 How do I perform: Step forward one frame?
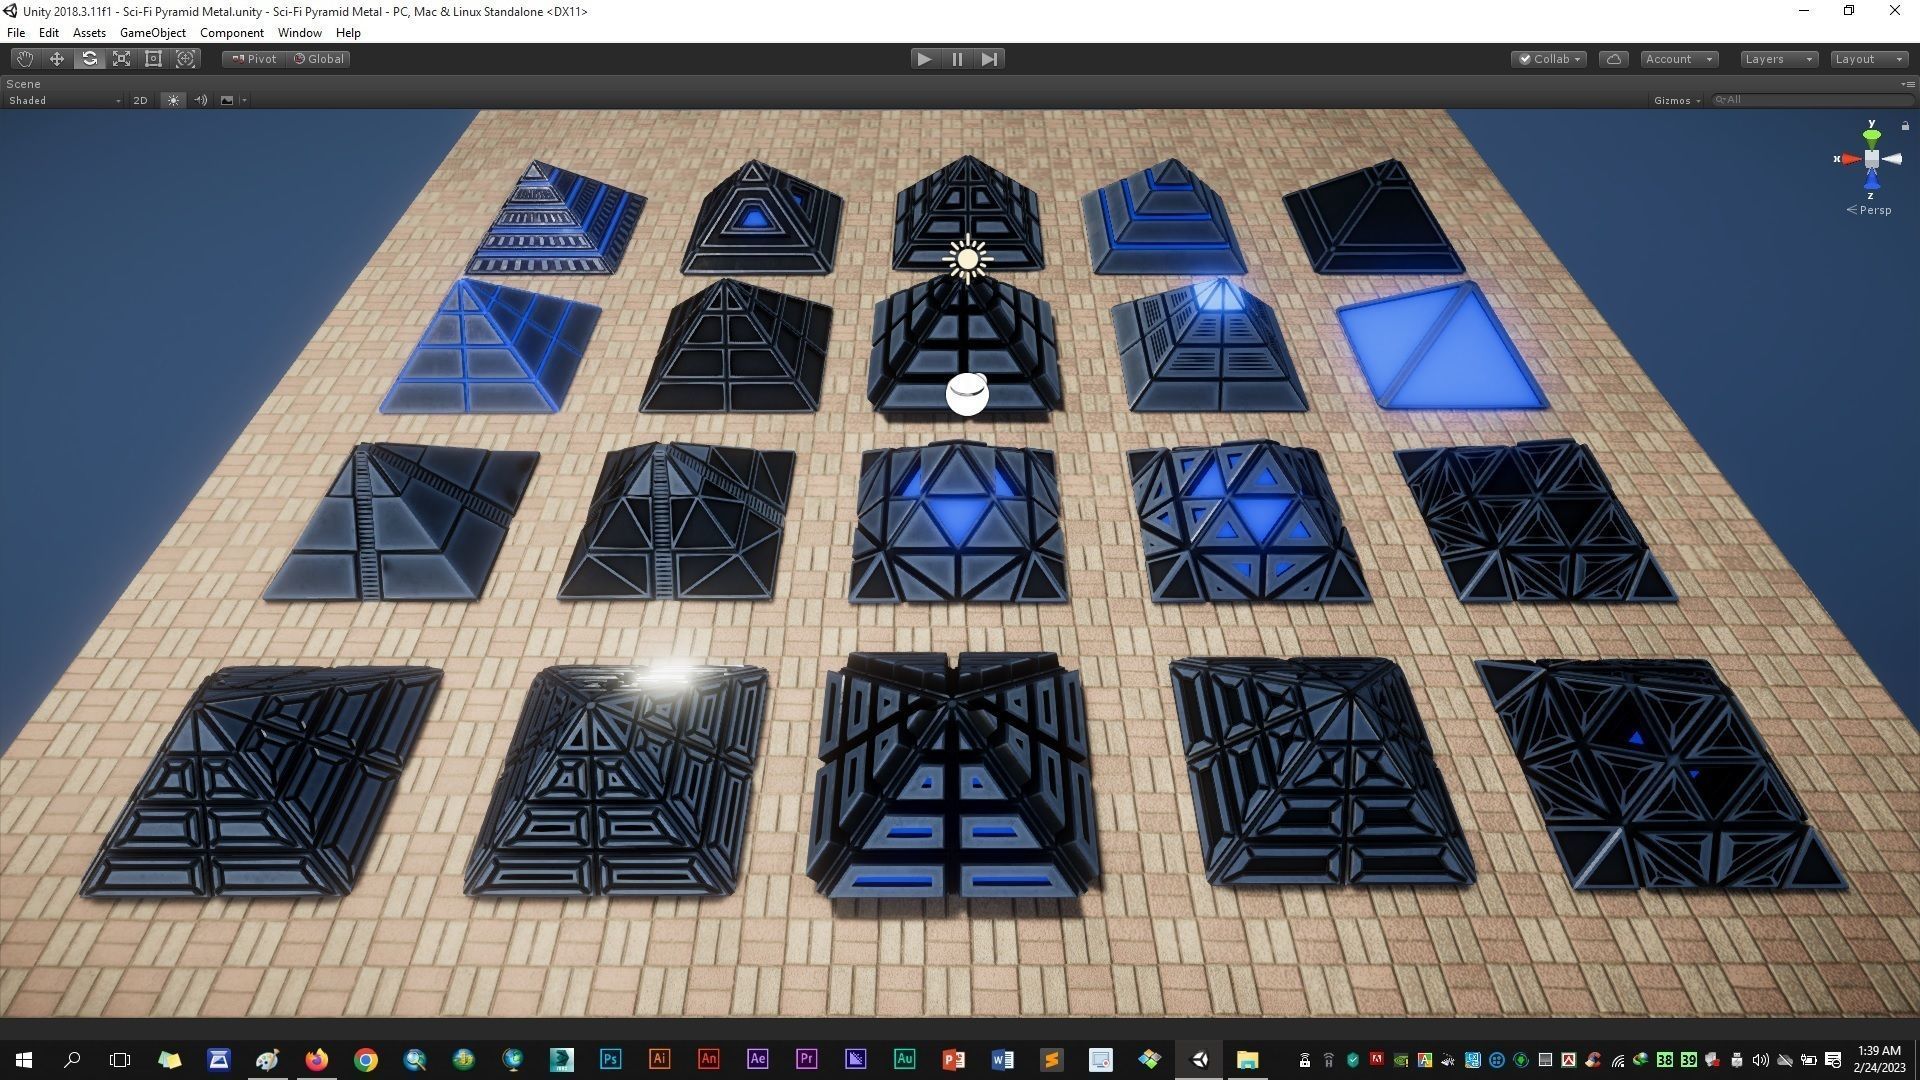point(989,59)
